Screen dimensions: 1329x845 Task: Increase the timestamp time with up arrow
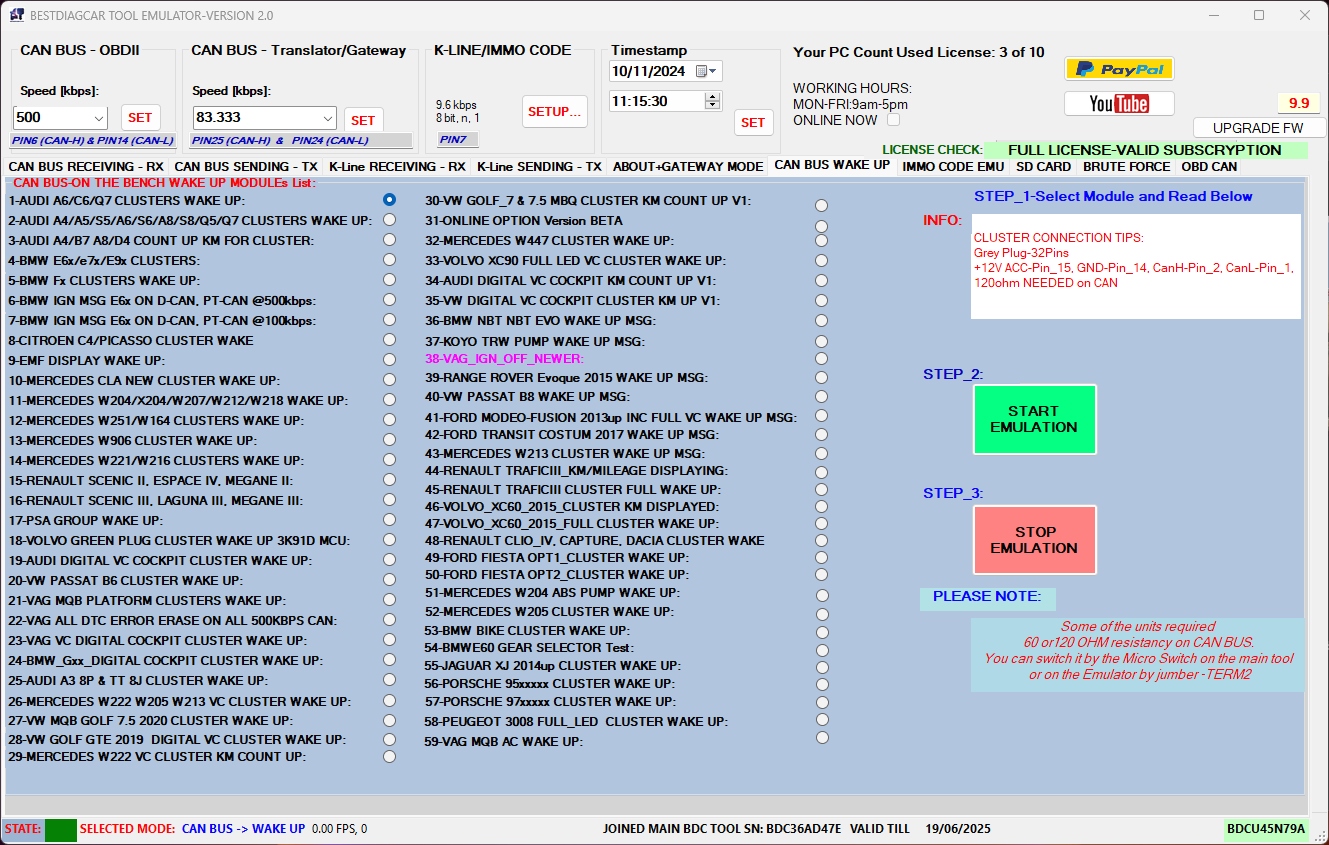click(x=713, y=96)
